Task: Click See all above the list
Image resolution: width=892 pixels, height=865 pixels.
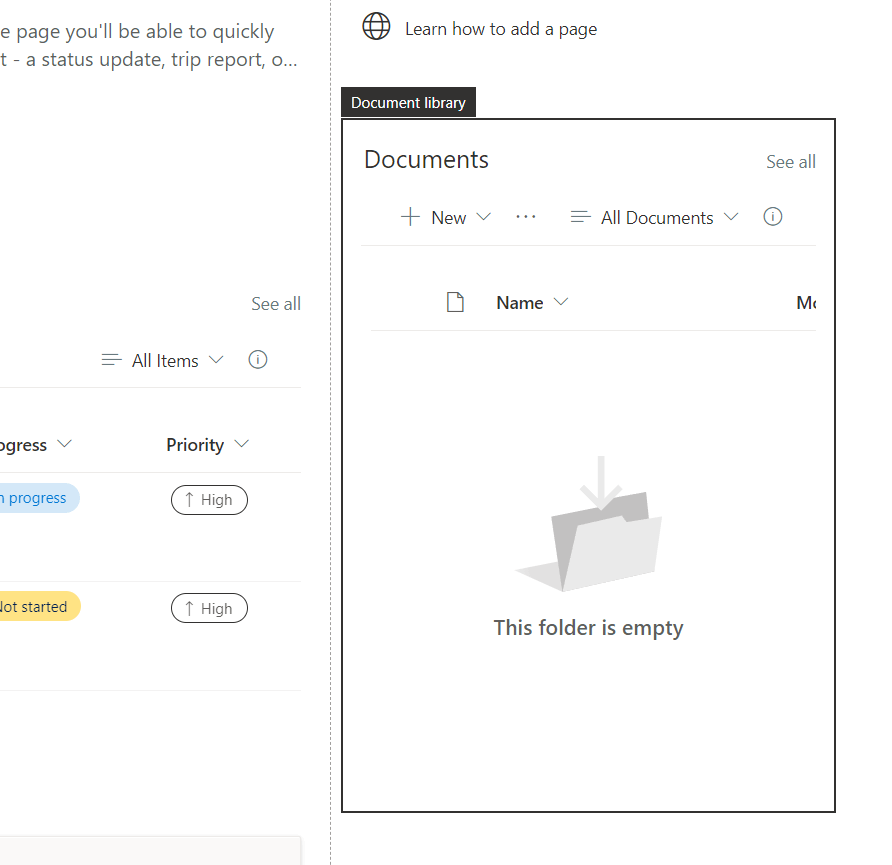Action: tap(276, 304)
